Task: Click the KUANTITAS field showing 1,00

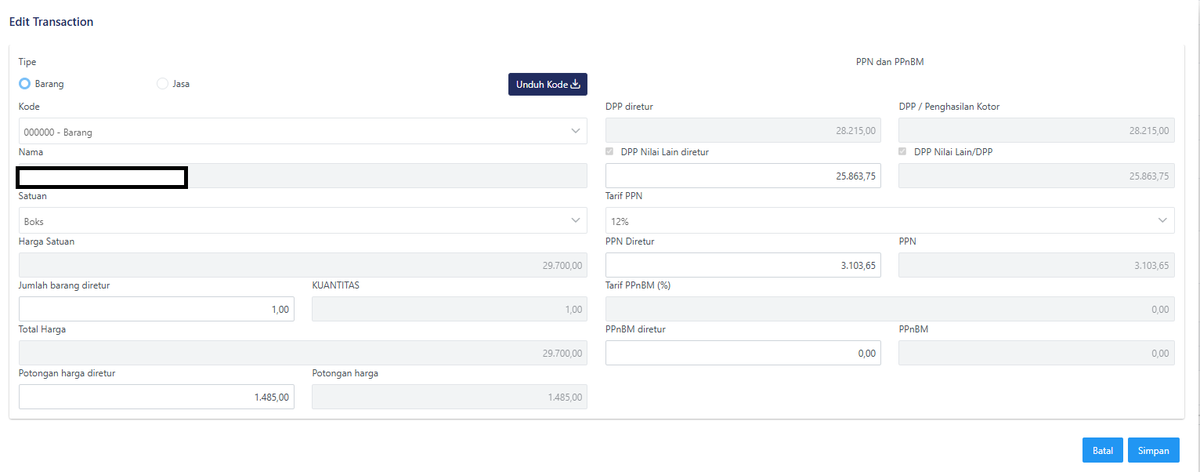Action: click(450, 309)
